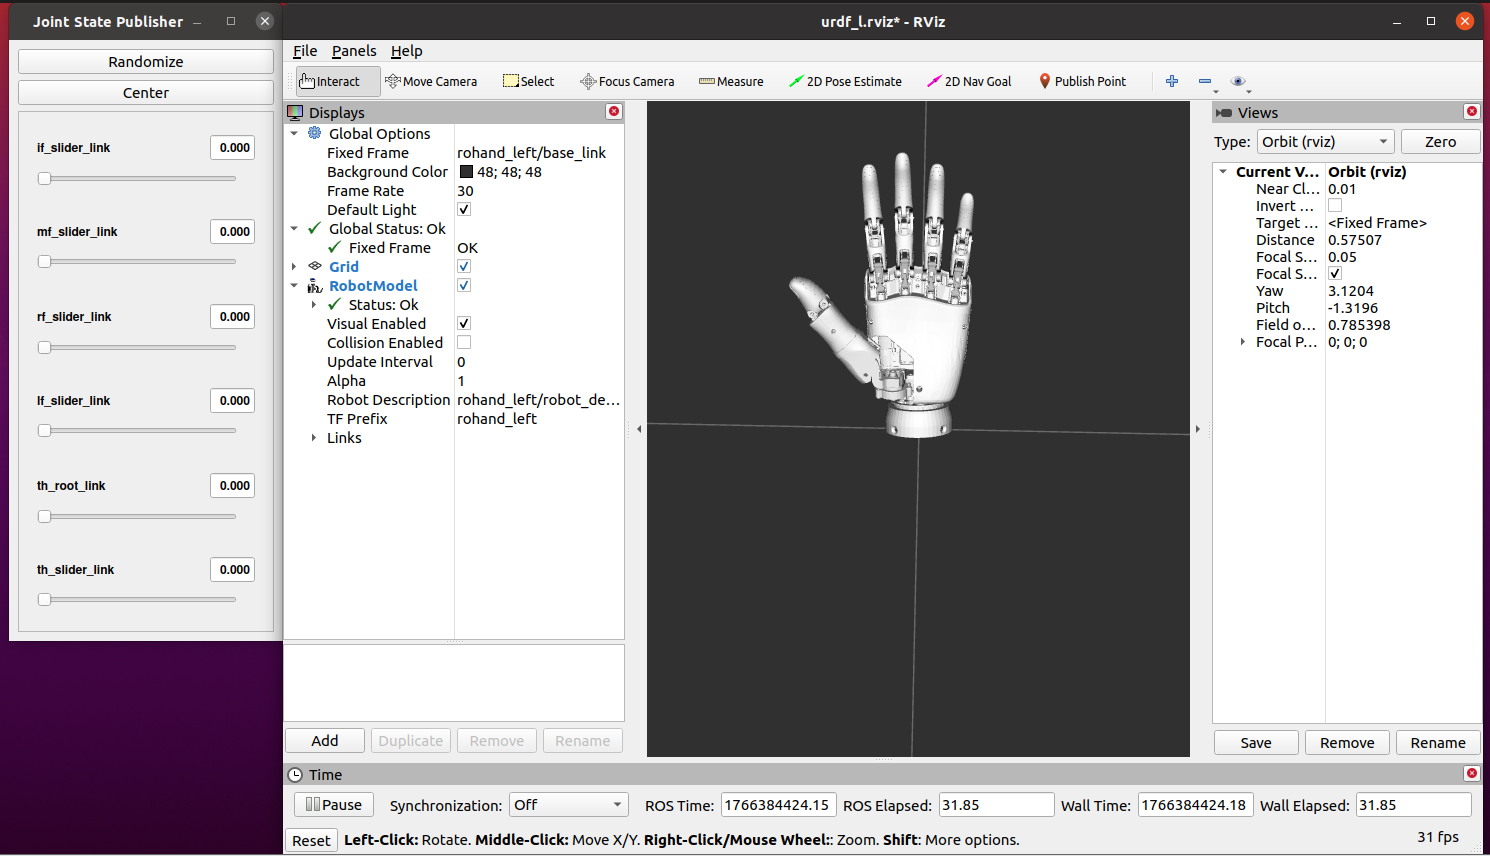Toggle the Grid display checkbox

(x=464, y=267)
